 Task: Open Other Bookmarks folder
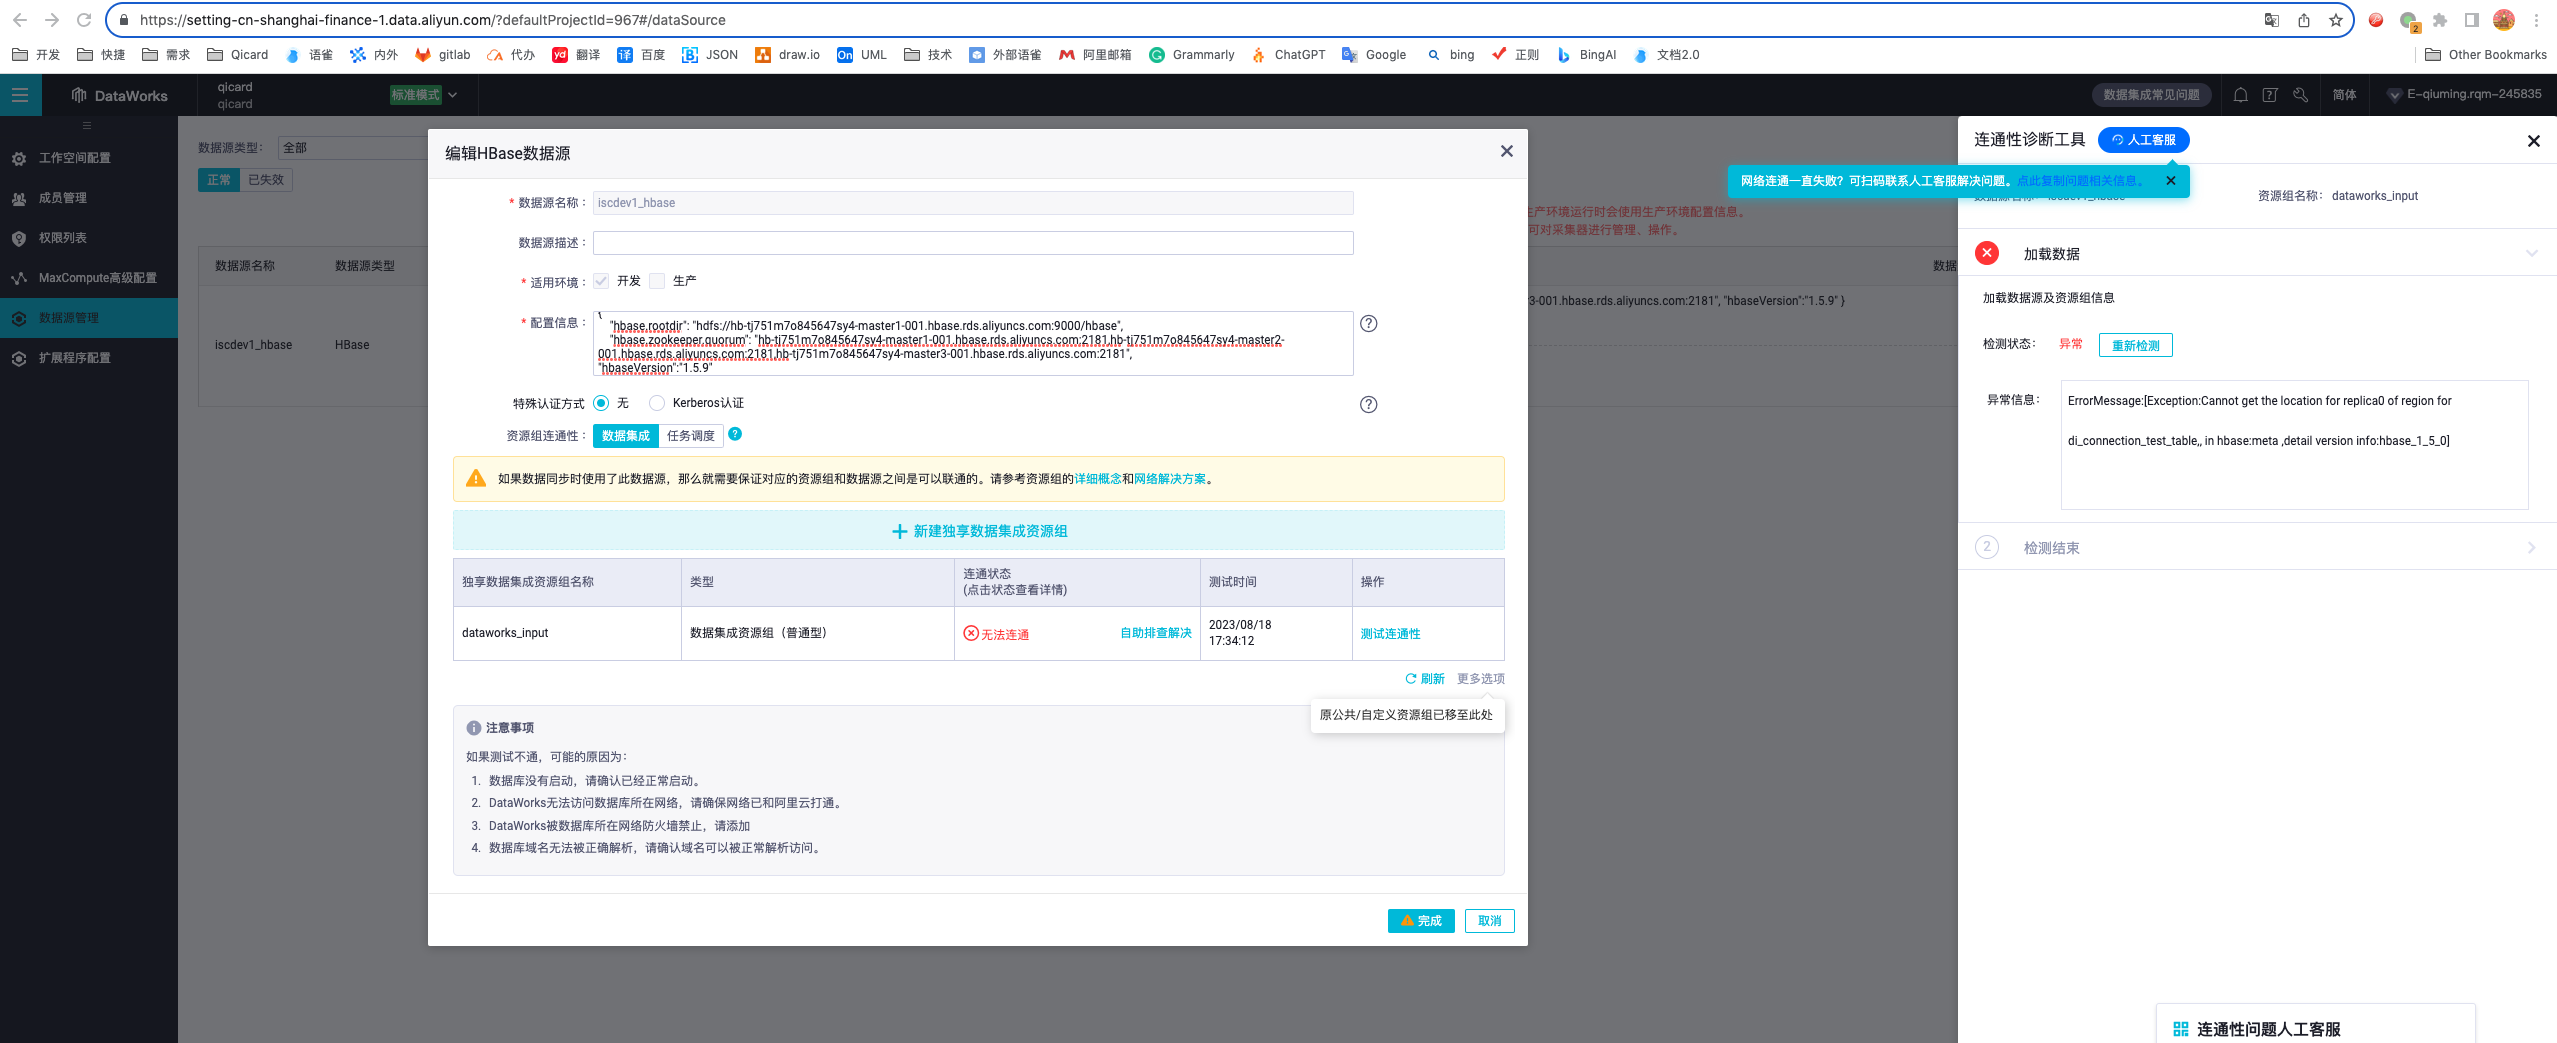(x=2486, y=55)
